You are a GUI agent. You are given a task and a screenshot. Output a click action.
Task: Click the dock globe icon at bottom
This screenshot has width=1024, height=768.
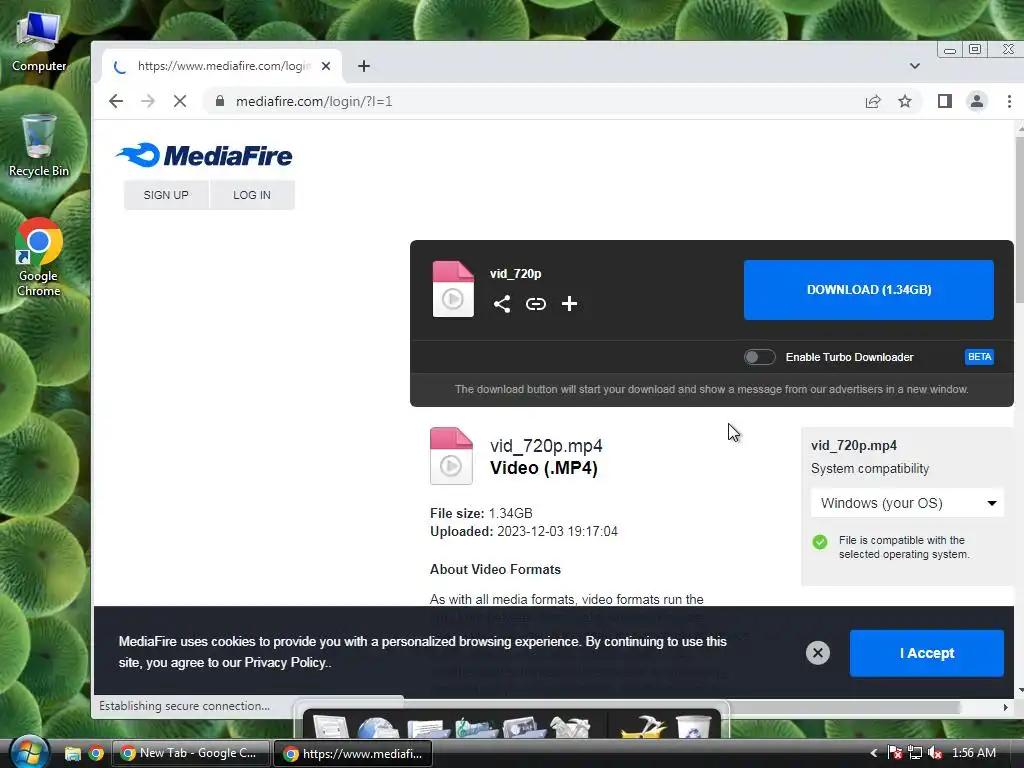point(377,728)
